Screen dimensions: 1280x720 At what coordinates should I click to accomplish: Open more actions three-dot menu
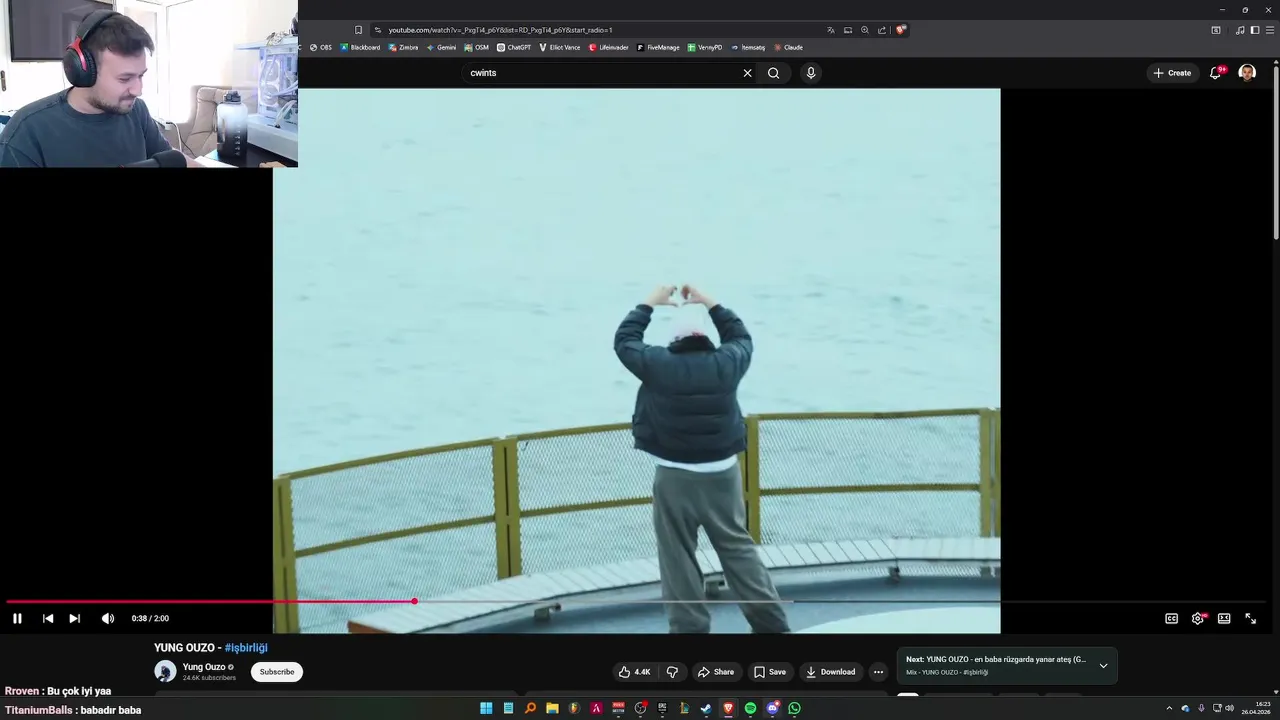878,672
